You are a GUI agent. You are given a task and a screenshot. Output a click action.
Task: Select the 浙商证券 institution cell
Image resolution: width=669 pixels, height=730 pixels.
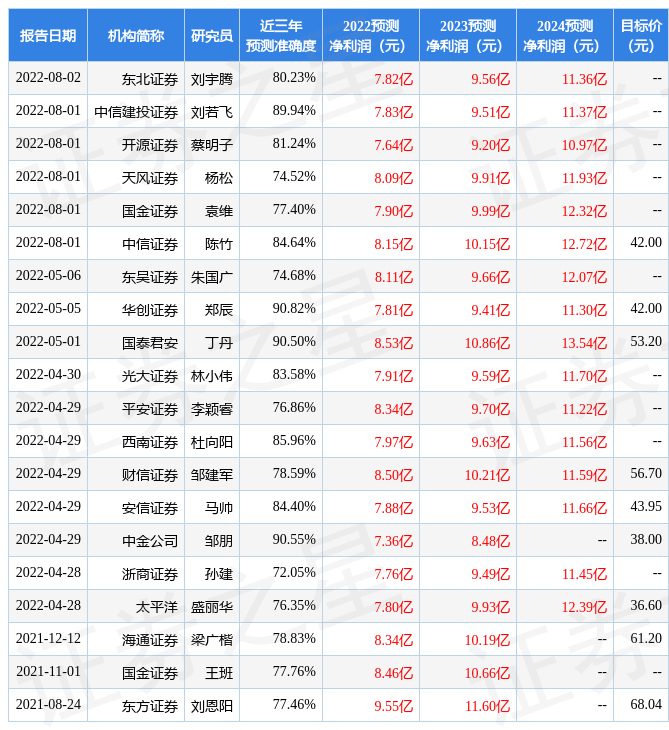point(135,575)
